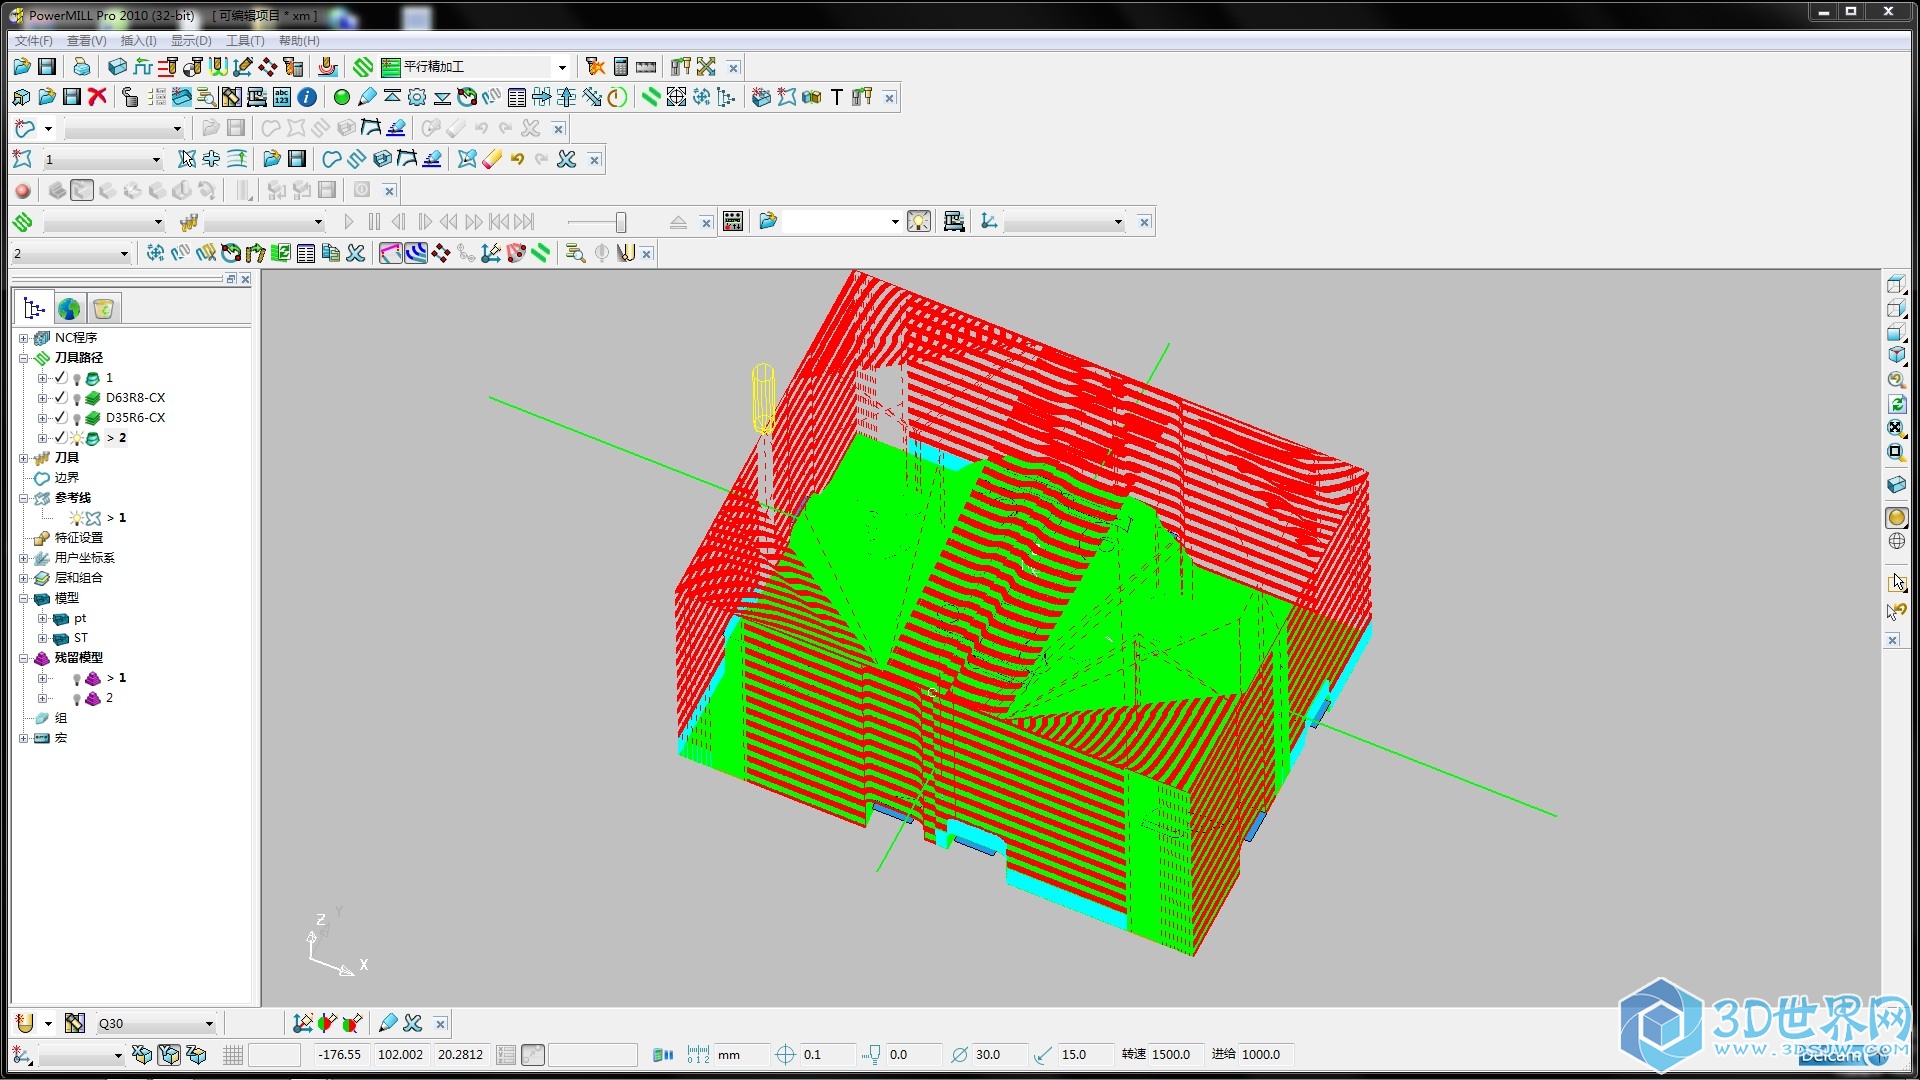Click the measure ruler icon
The image size is (1920, 1080).
pos(646,67)
